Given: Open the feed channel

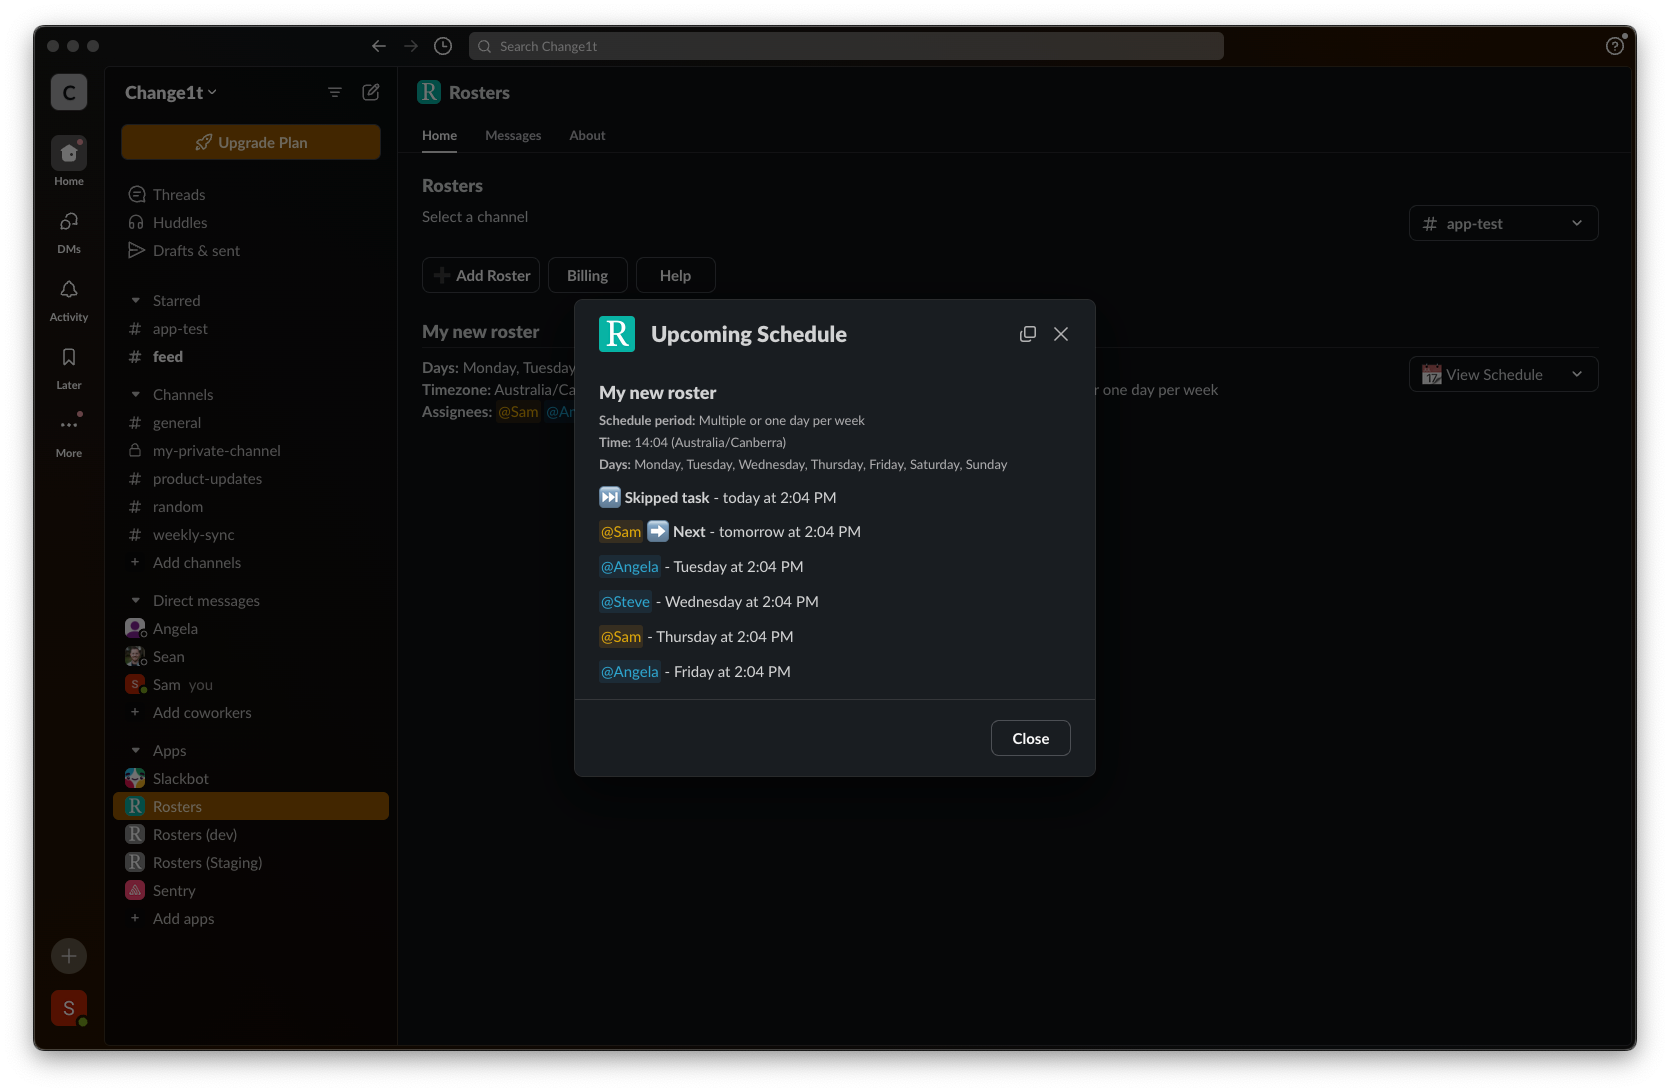Looking at the screenshot, I should [x=251, y=356].
